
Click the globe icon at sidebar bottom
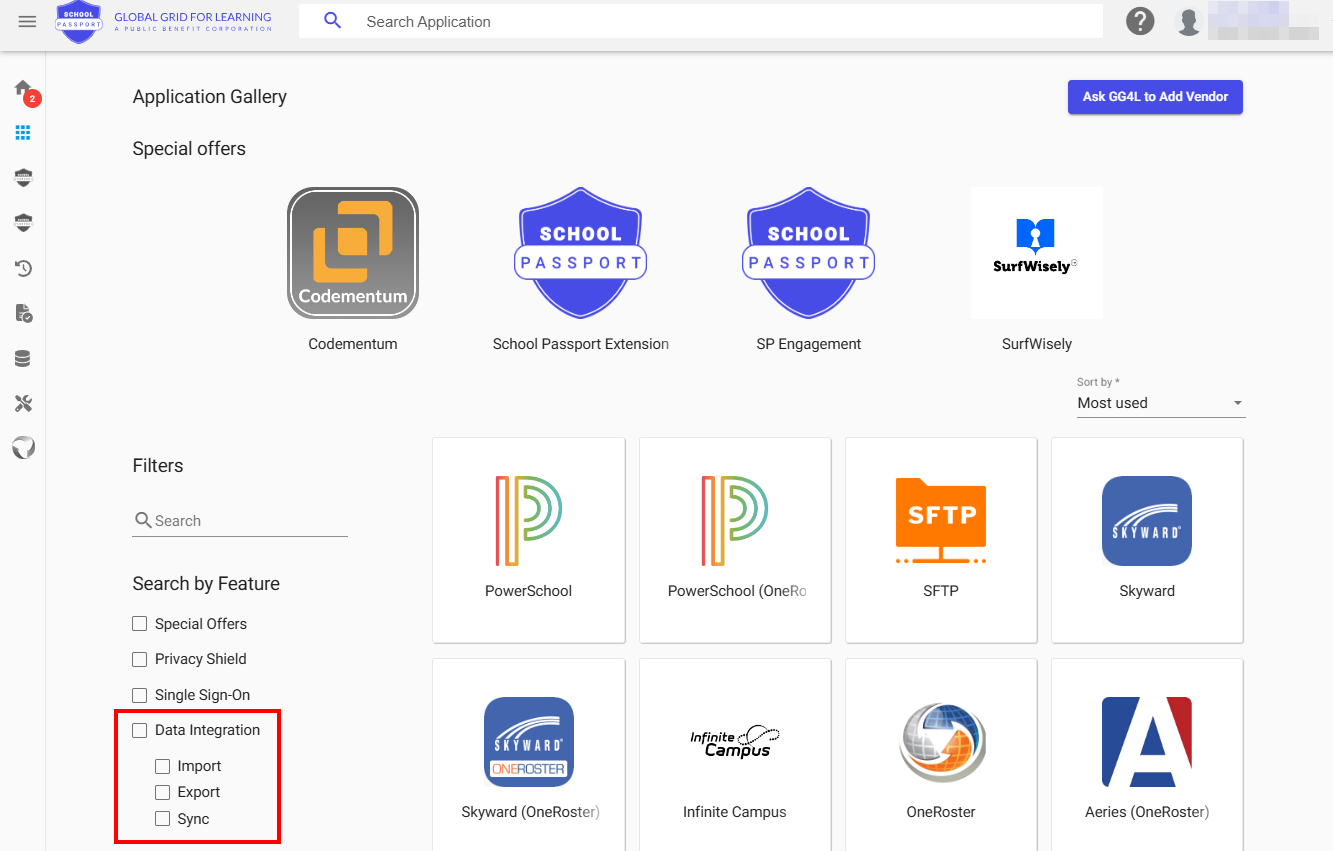[22, 447]
